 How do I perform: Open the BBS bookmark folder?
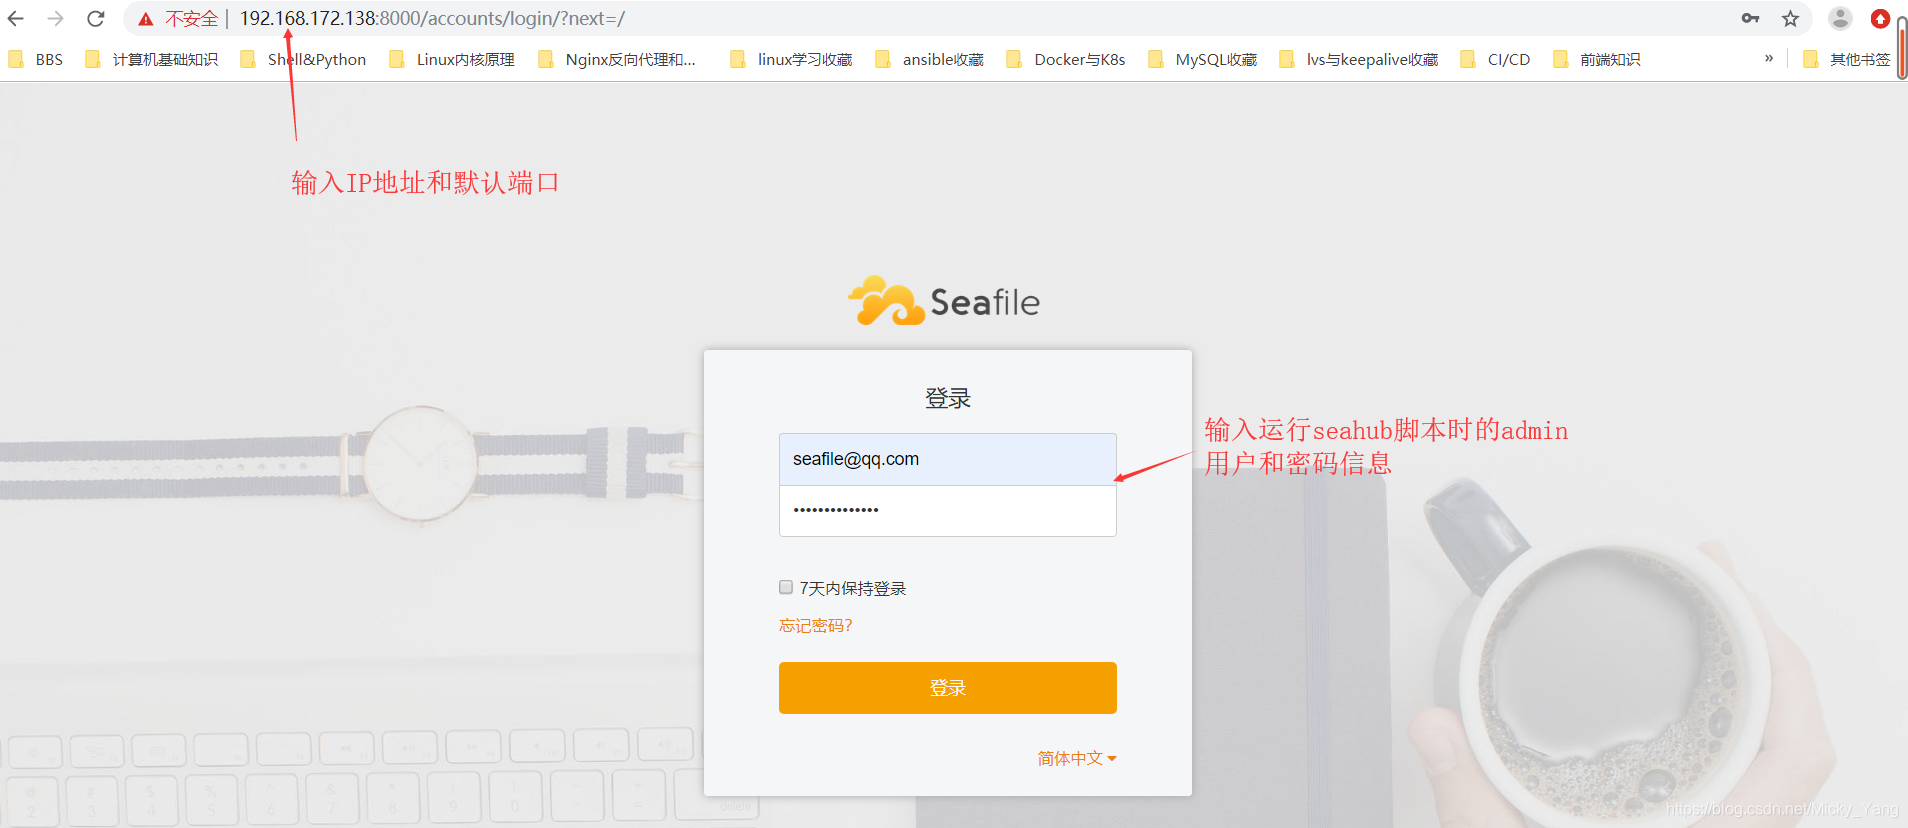point(36,60)
